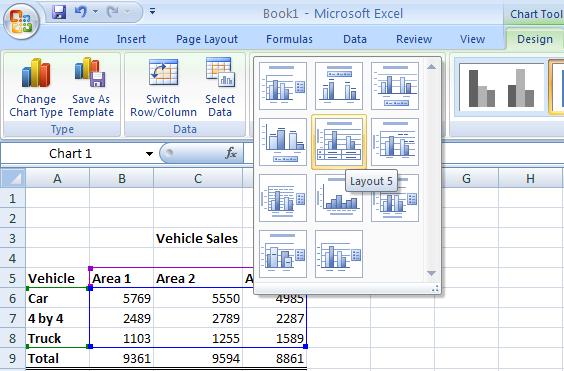Apply chart Layout 10 thumbnail
564x371 pixels.
pos(283,254)
